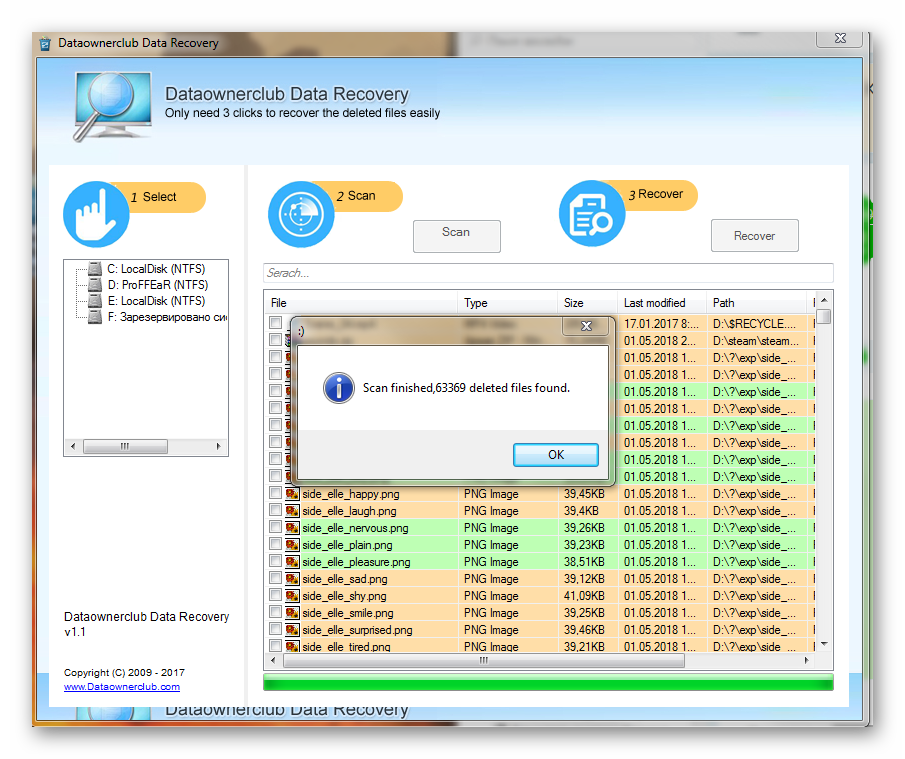Click the C: LocalDisk drive icon
905x759 pixels.
click(95, 269)
